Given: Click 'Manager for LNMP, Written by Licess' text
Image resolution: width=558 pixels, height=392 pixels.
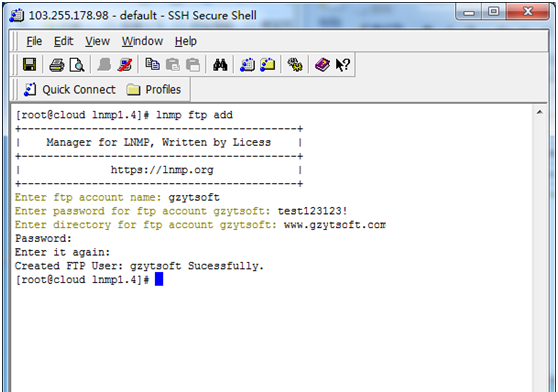Looking at the screenshot, I should [x=158, y=142].
